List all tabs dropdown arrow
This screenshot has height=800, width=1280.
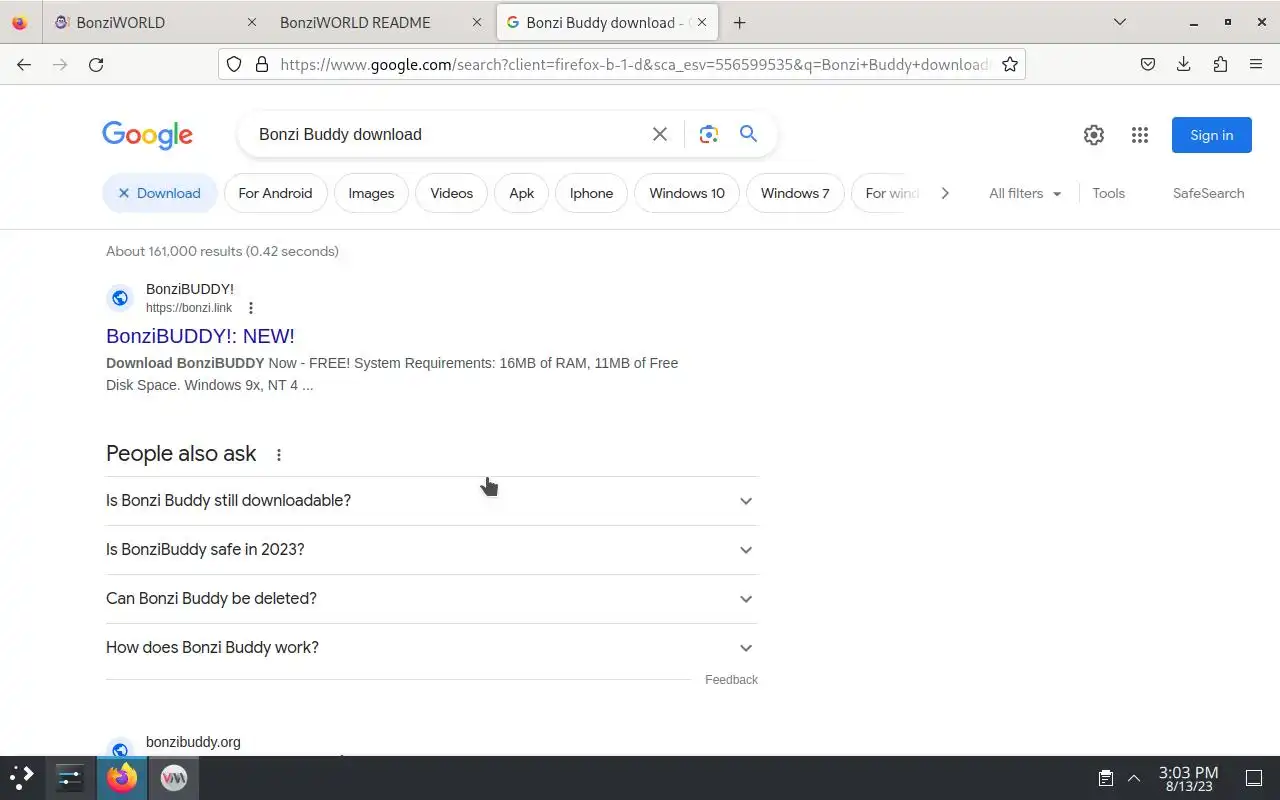(1120, 22)
